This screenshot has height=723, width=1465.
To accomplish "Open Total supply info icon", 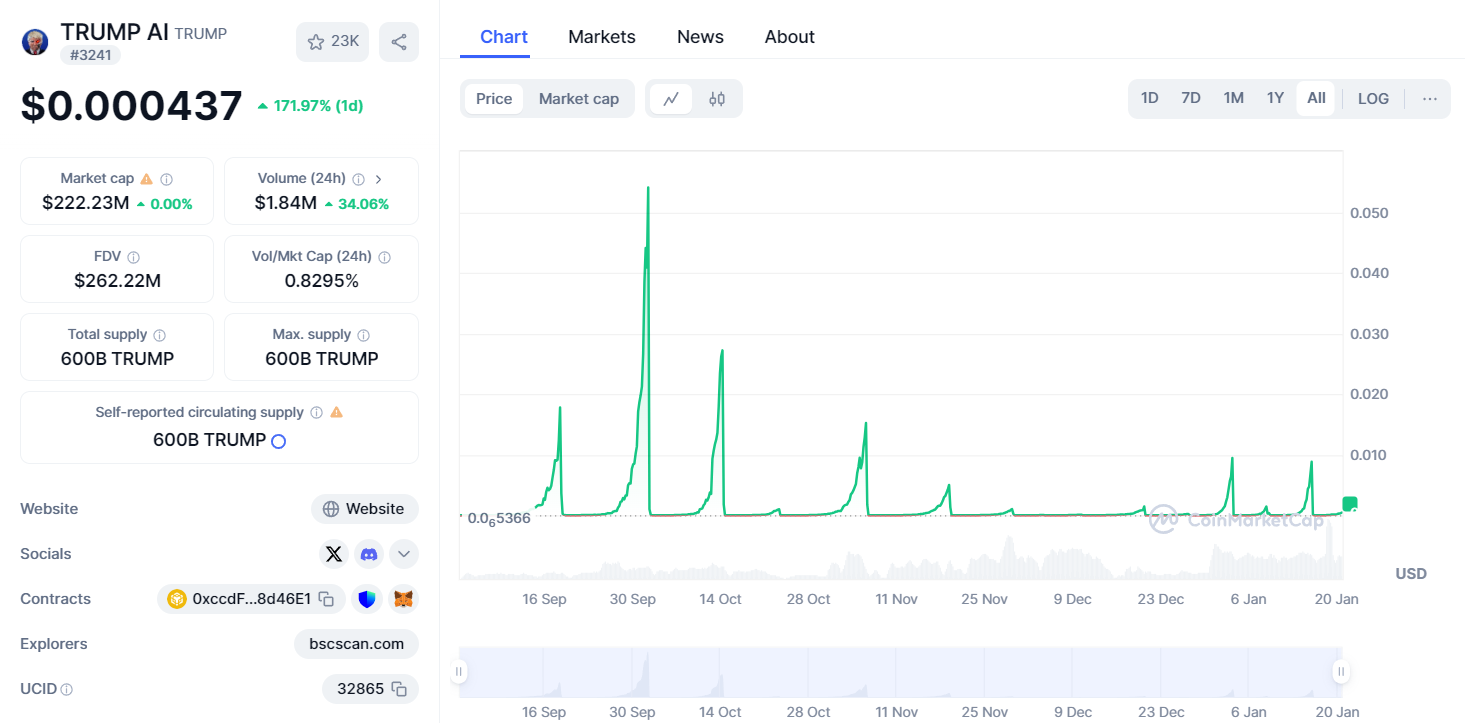I will tap(159, 335).
